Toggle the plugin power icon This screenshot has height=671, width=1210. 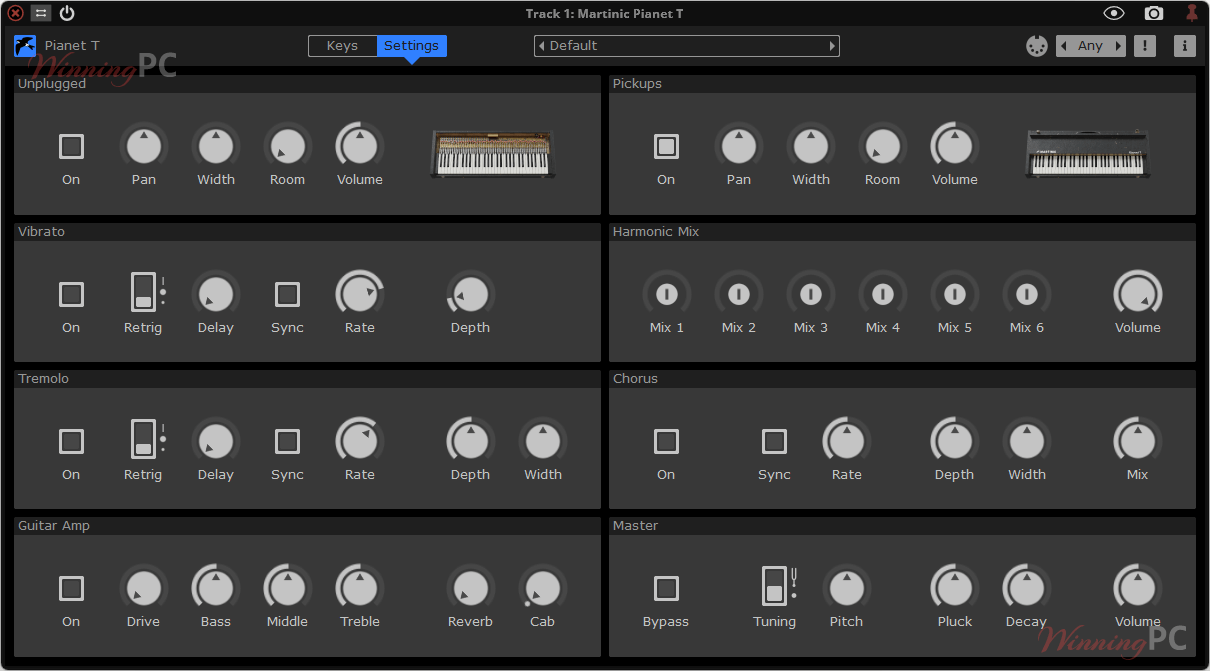(x=67, y=13)
